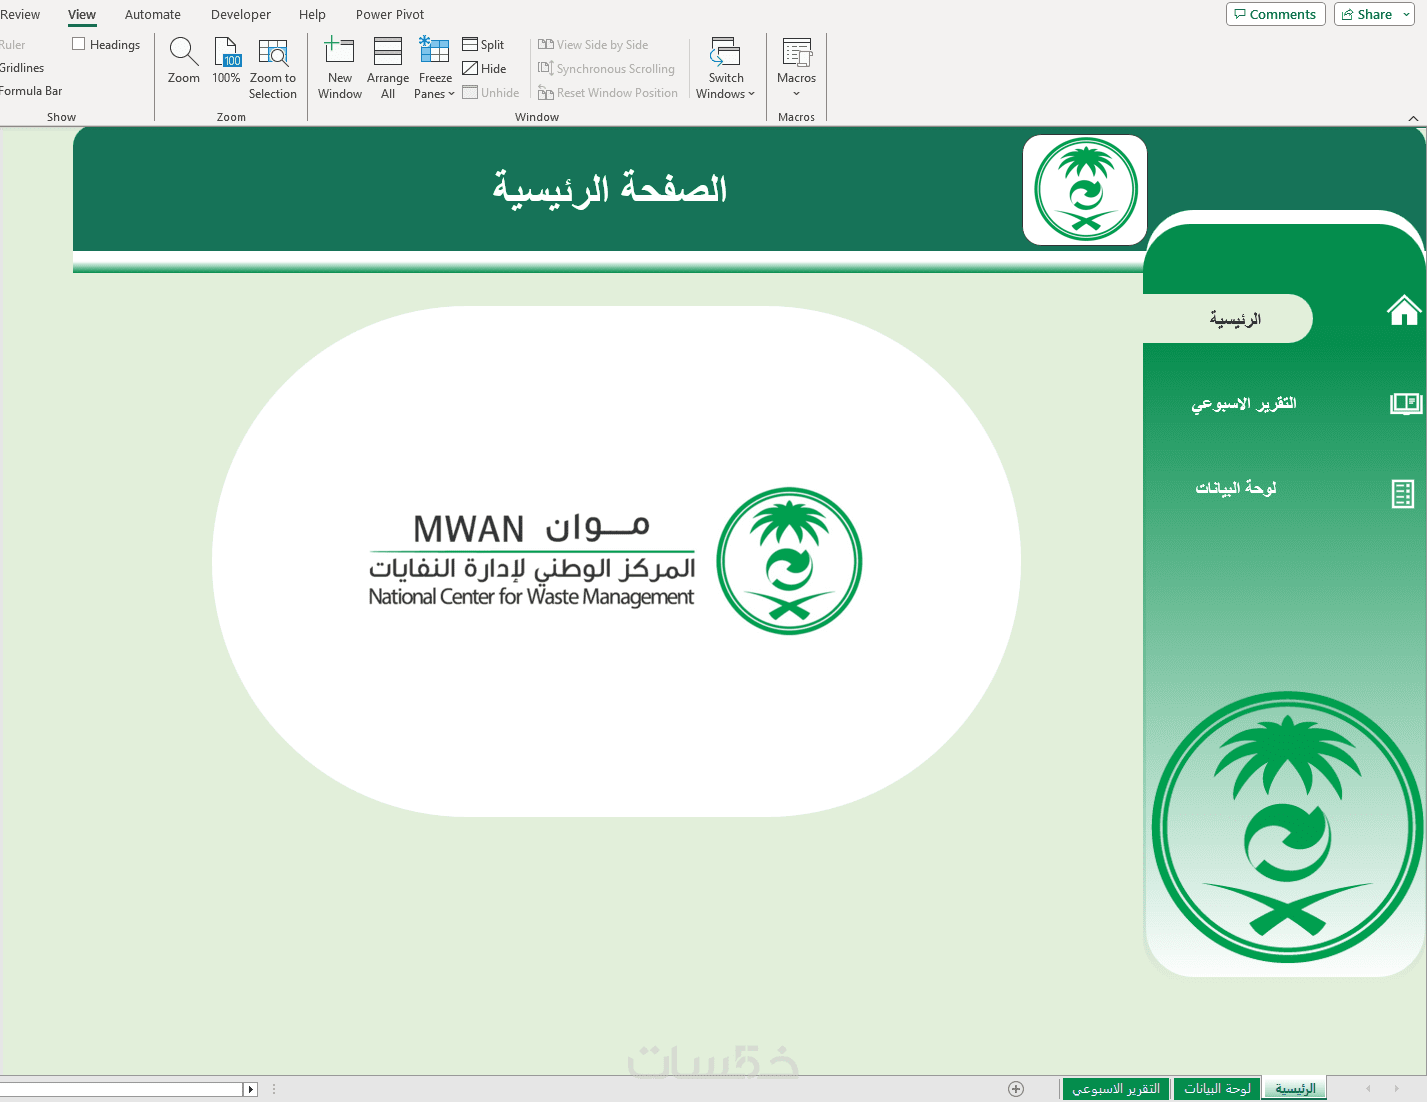Toggle the Formula Bar option
Image resolution: width=1427 pixels, height=1102 pixels.
point(31,91)
